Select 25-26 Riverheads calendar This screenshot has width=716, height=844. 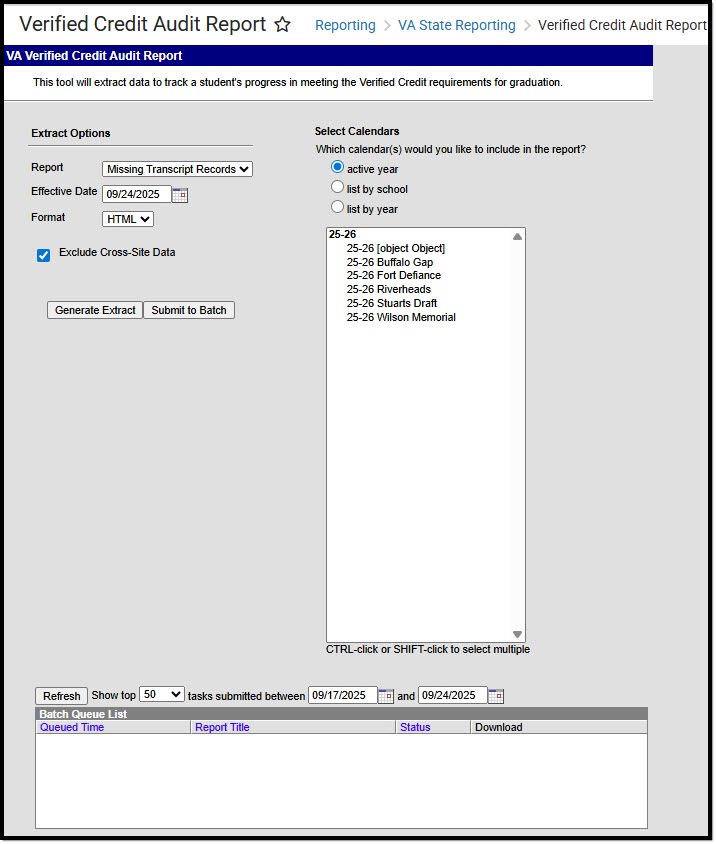(389, 289)
